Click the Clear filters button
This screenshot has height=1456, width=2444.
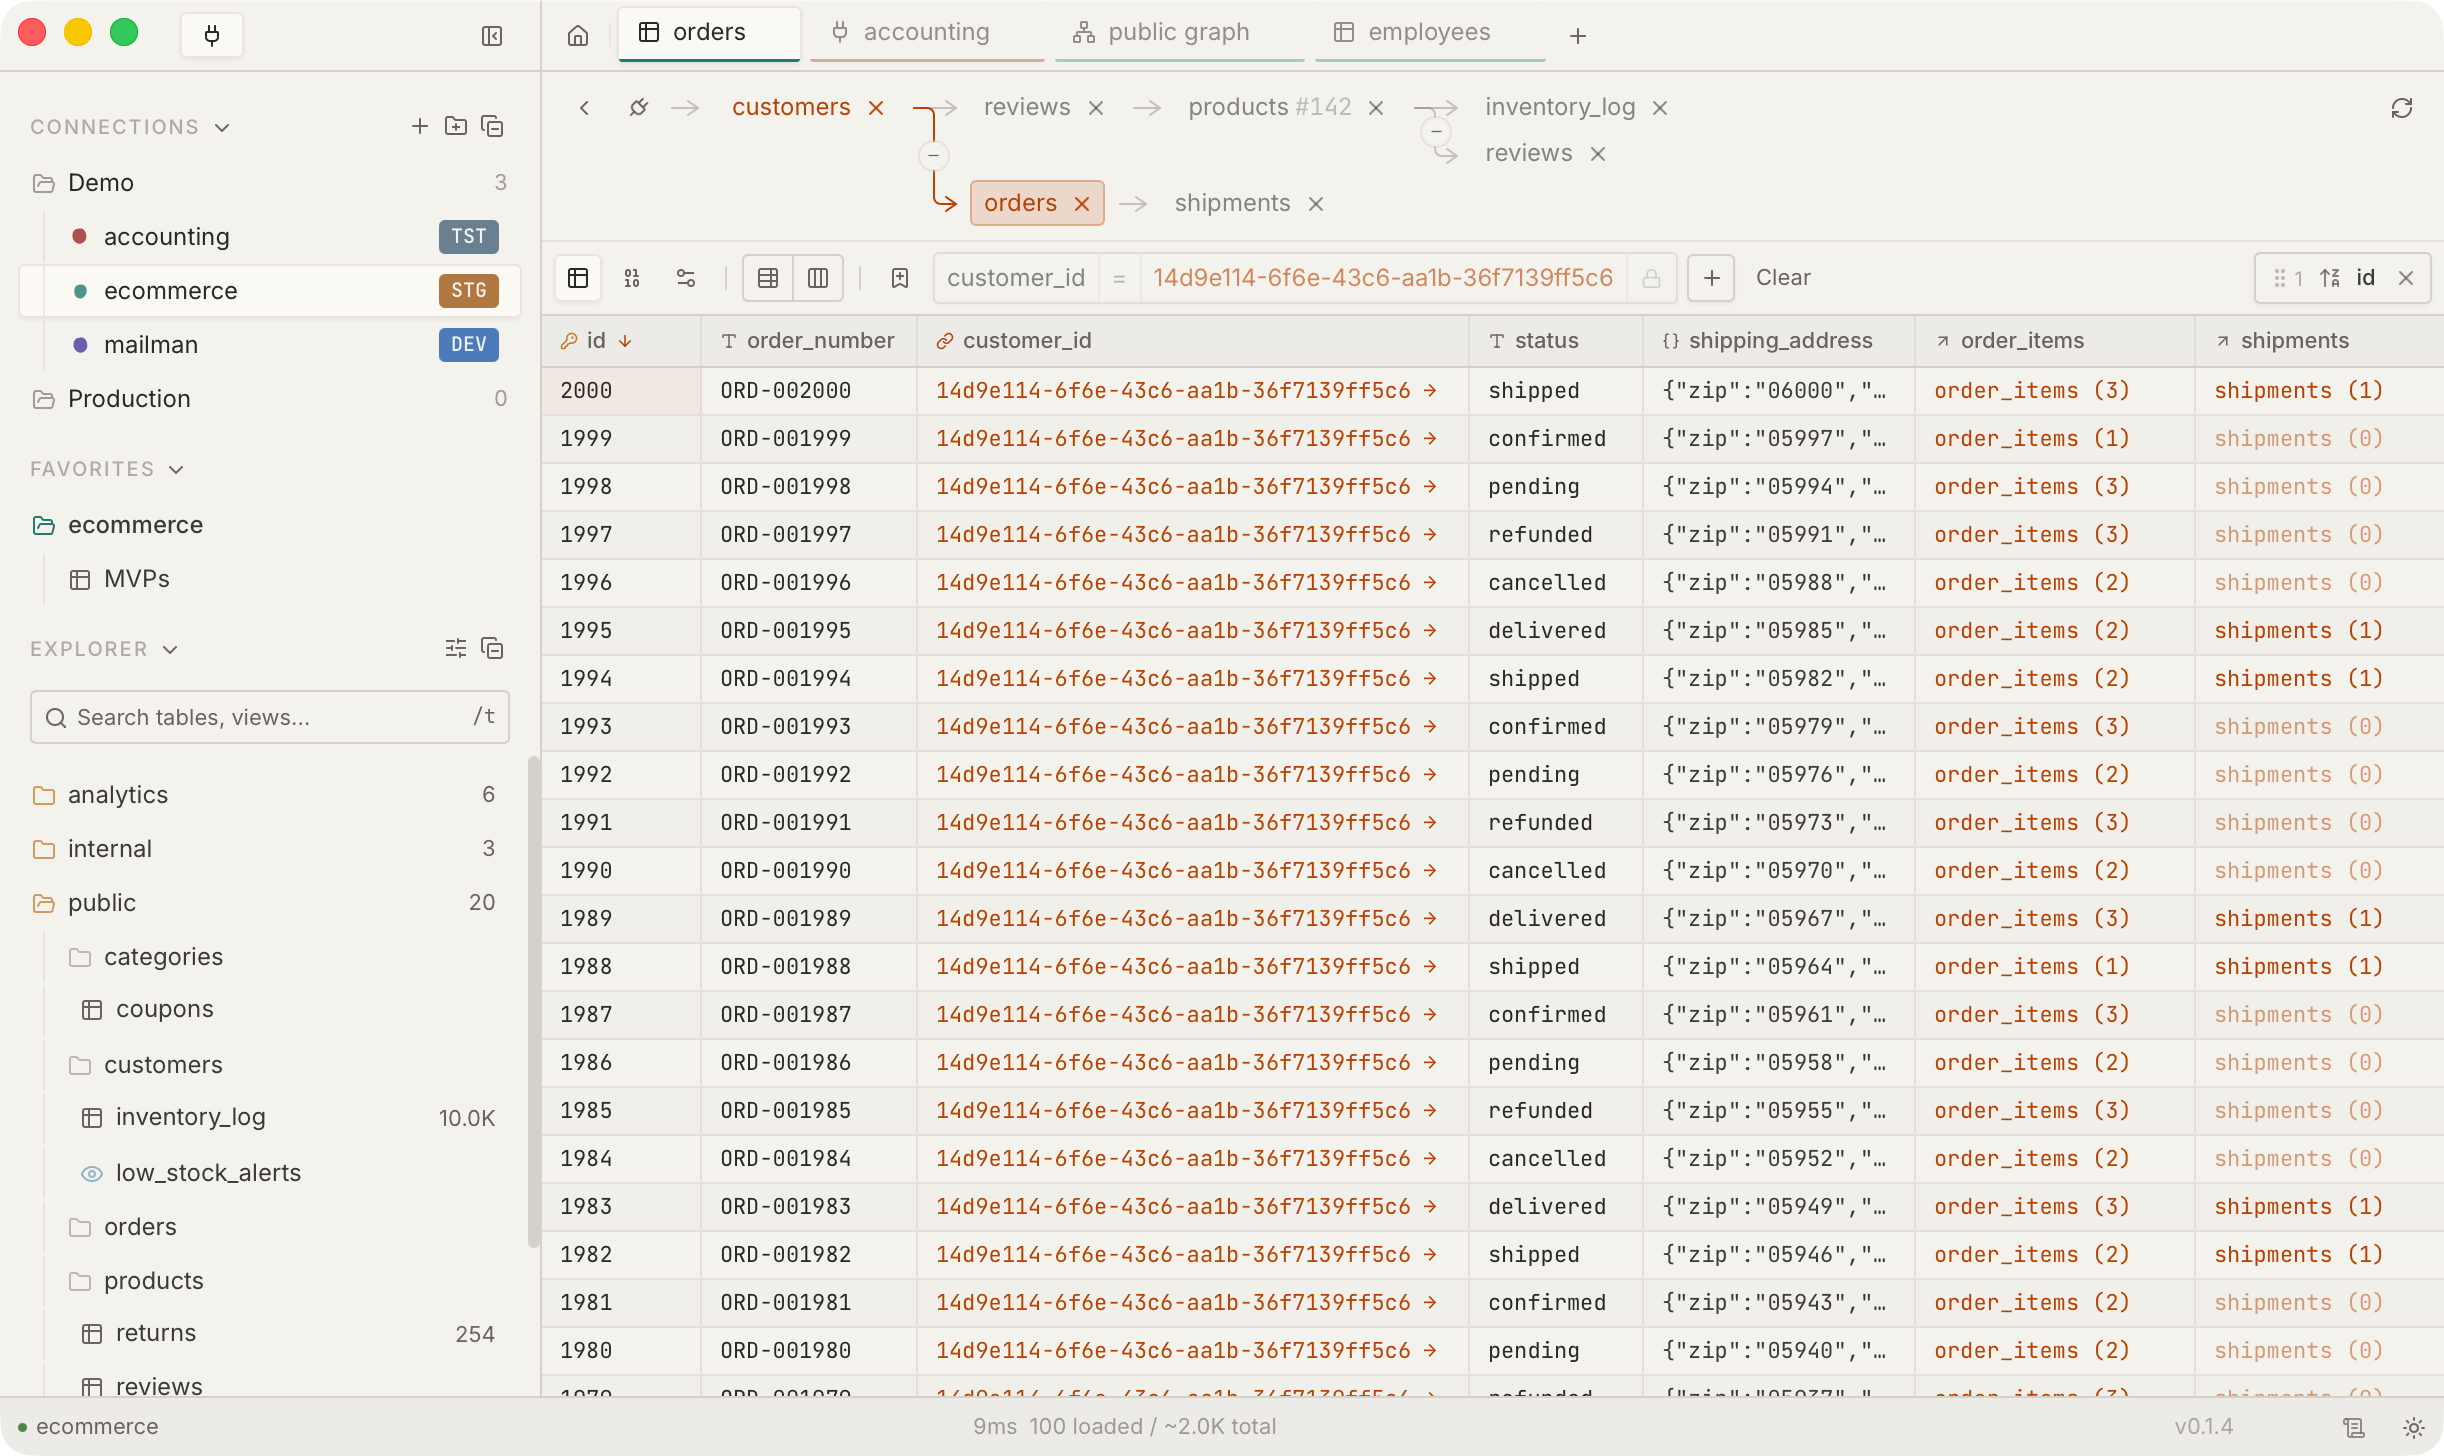click(1783, 278)
